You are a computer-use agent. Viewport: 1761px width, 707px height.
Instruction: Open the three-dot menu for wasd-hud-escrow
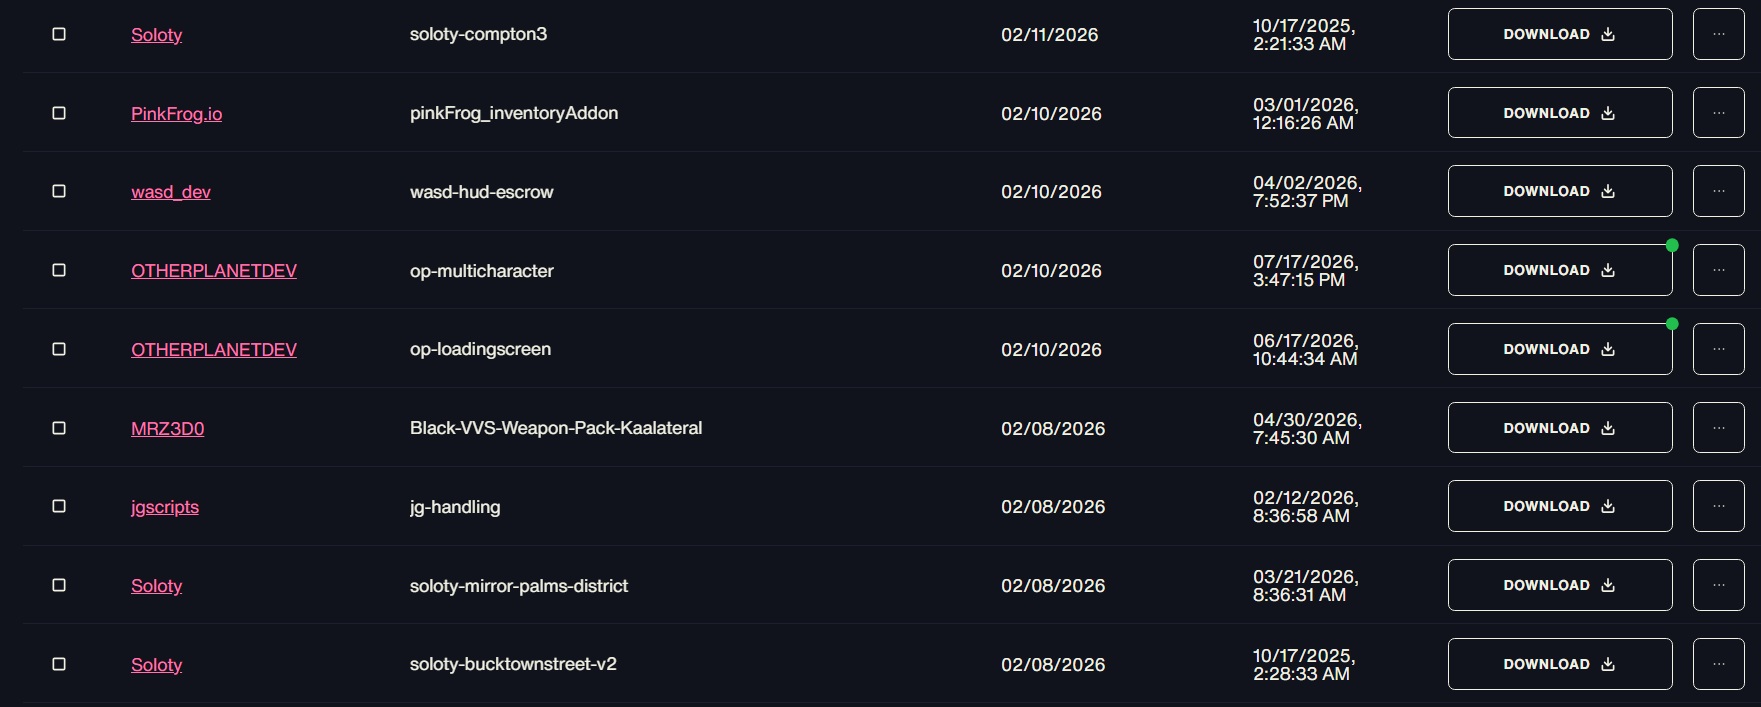click(1718, 191)
